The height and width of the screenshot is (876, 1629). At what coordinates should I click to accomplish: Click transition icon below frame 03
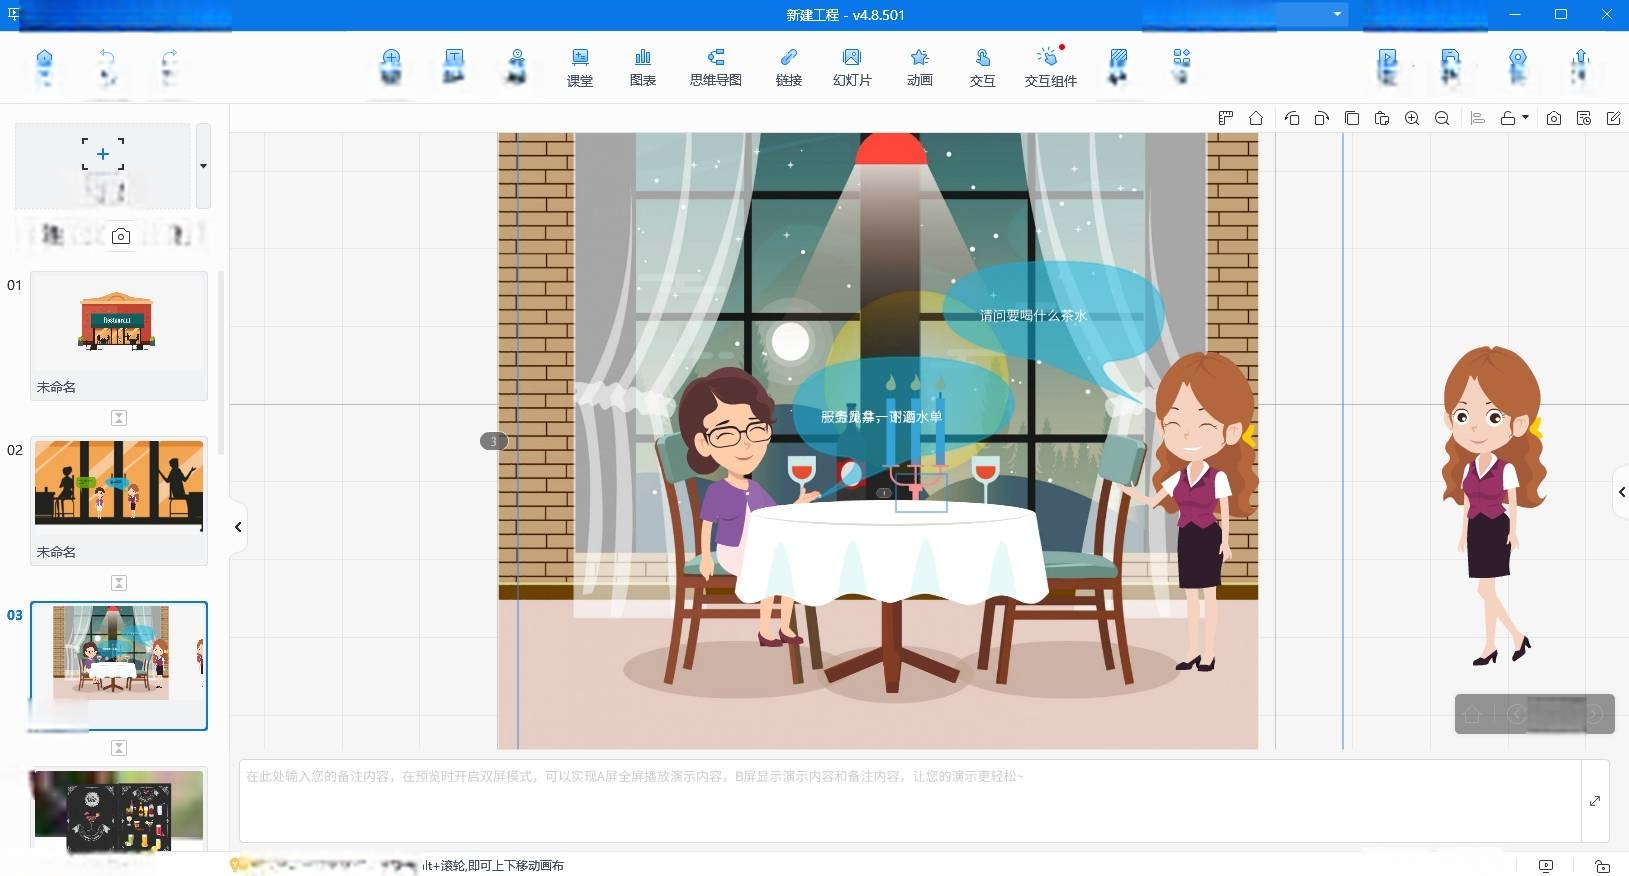pos(118,748)
